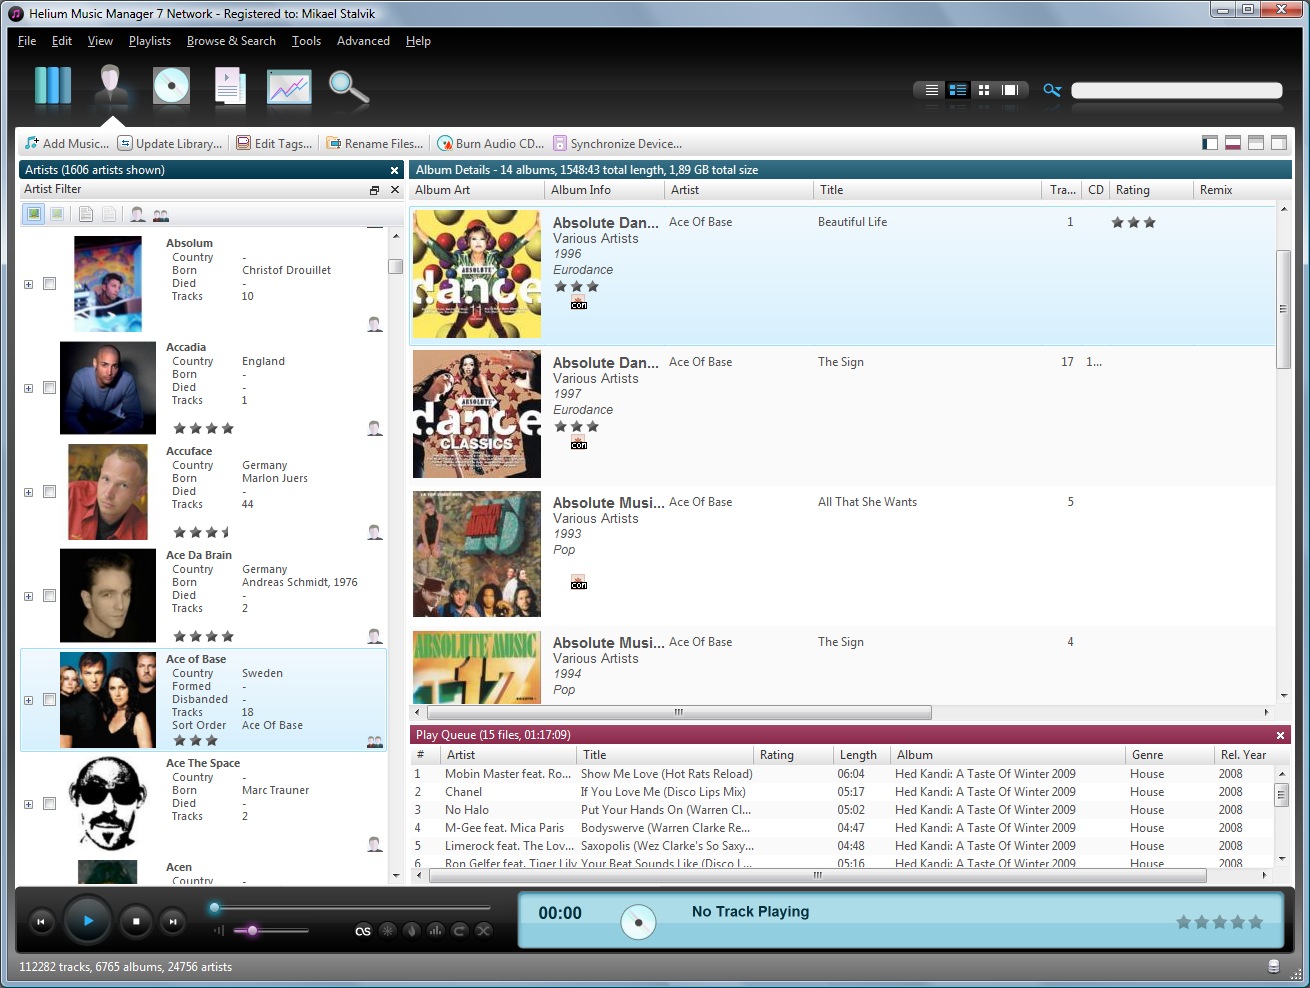1310x988 pixels.
Task: Adjust the purple volume slider
Action: [271, 931]
